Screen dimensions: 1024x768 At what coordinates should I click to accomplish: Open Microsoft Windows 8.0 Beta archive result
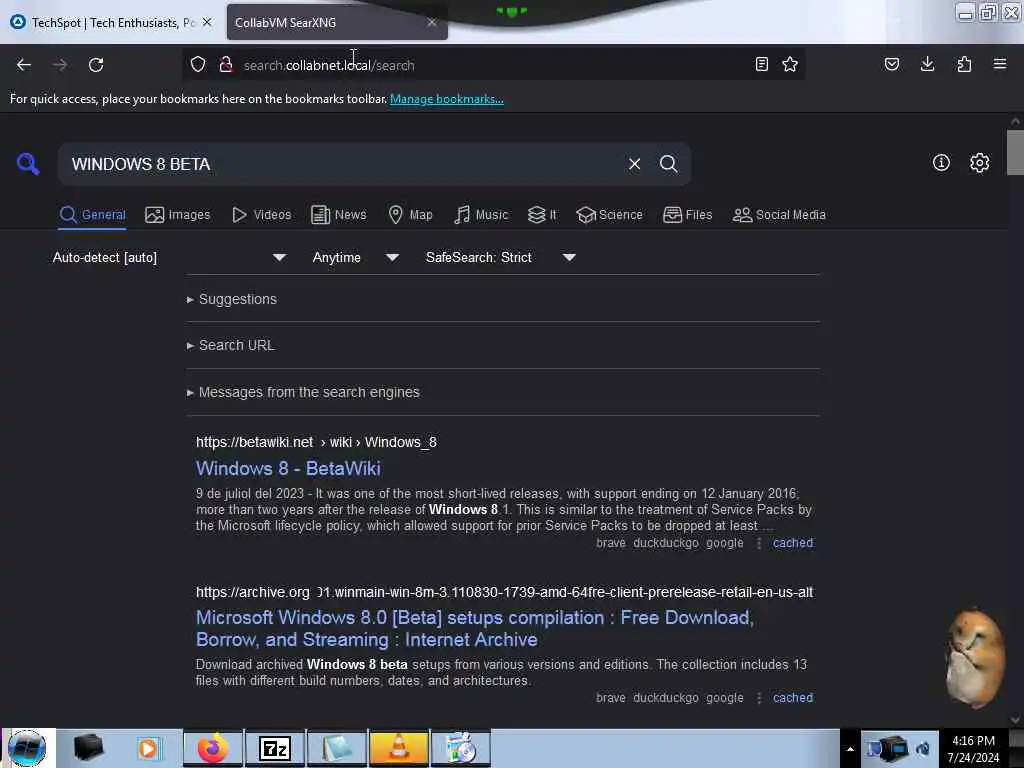pos(475,628)
